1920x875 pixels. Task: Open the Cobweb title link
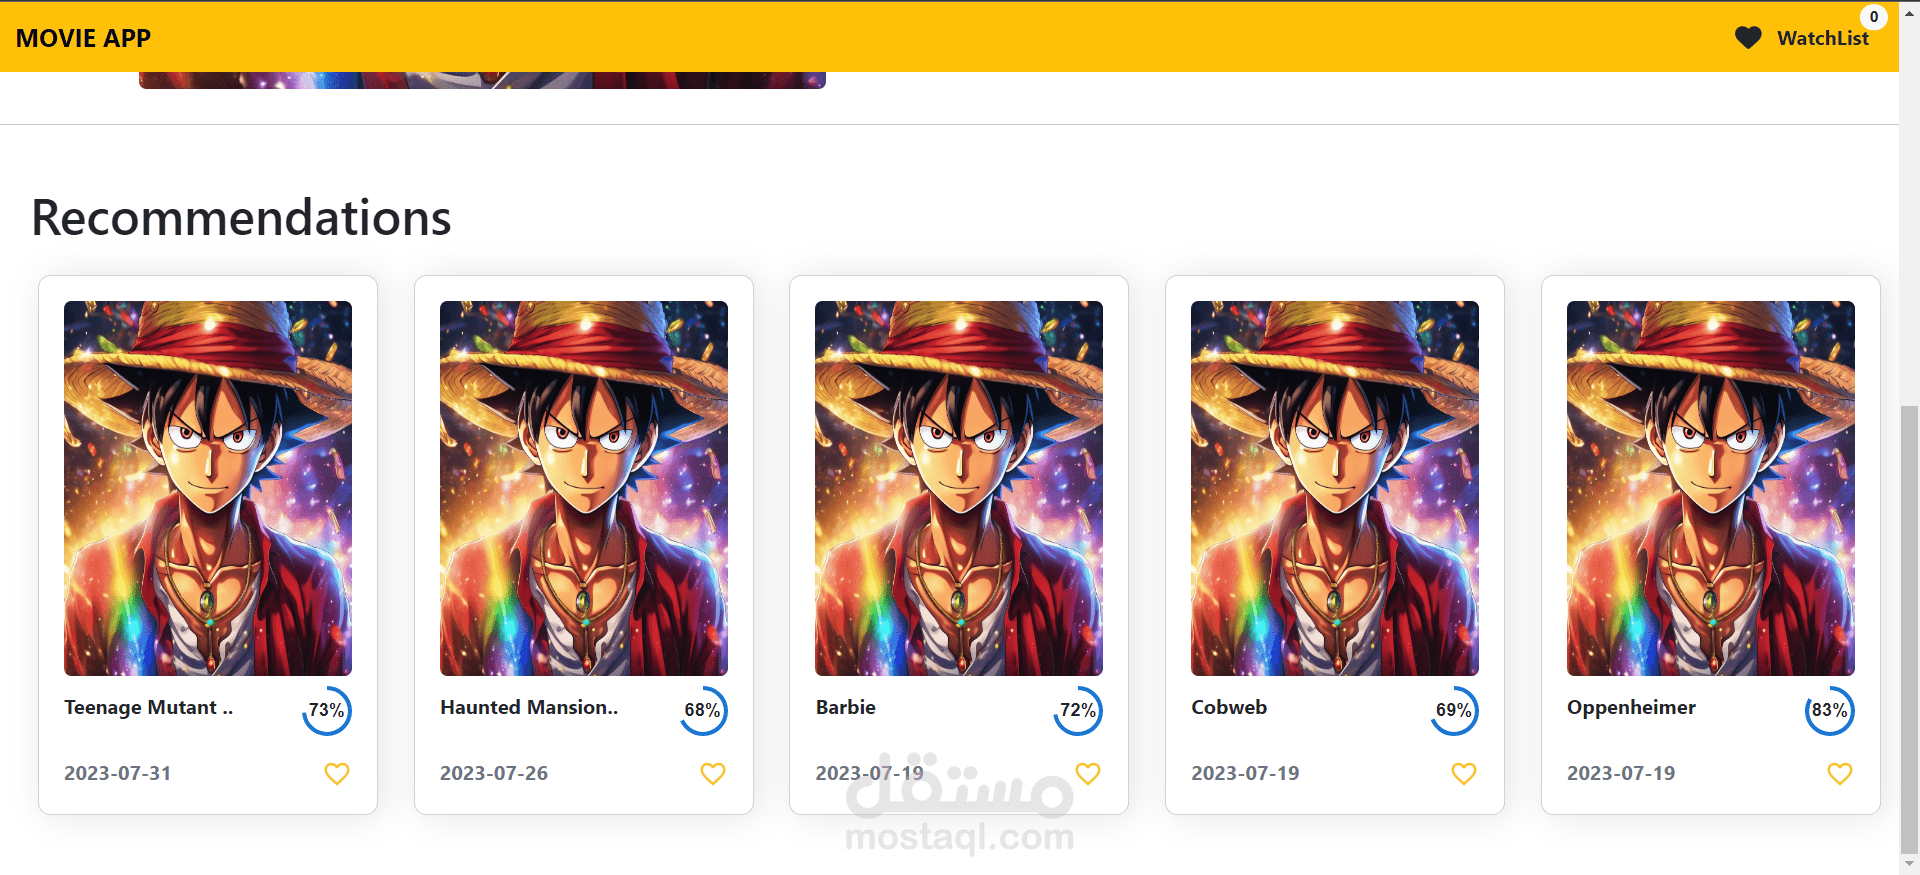point(1229,707)
